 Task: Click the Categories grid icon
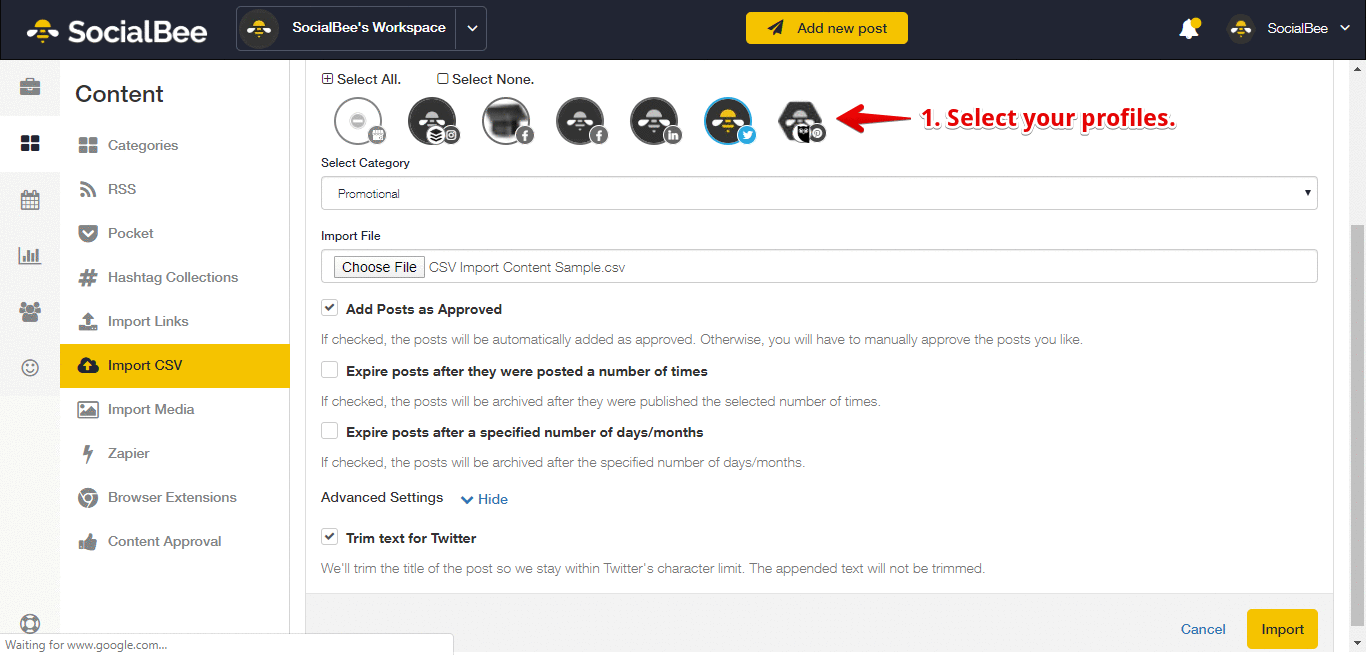[88, 145]
